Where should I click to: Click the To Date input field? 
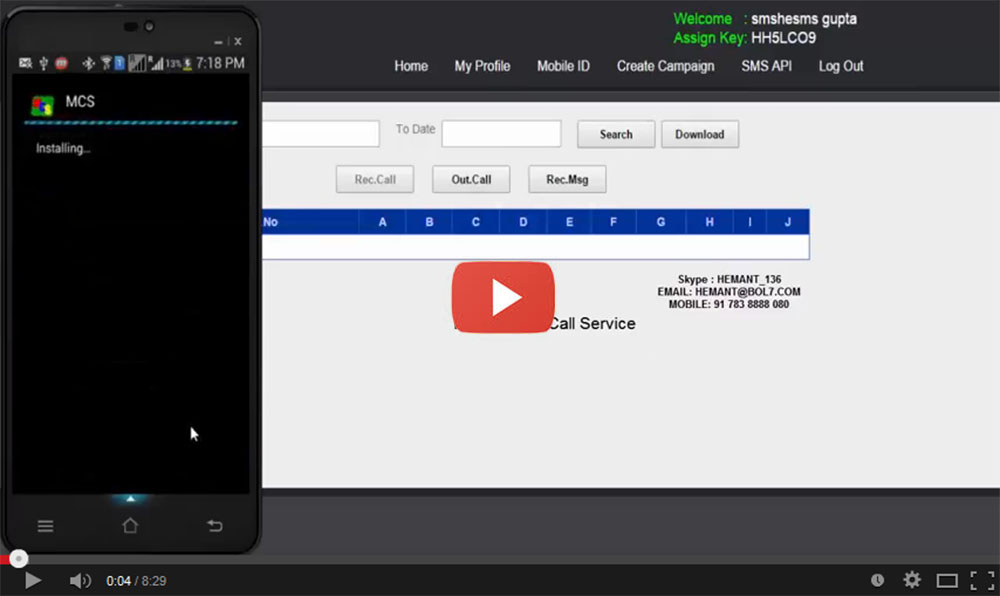click(x=501, y=134)
